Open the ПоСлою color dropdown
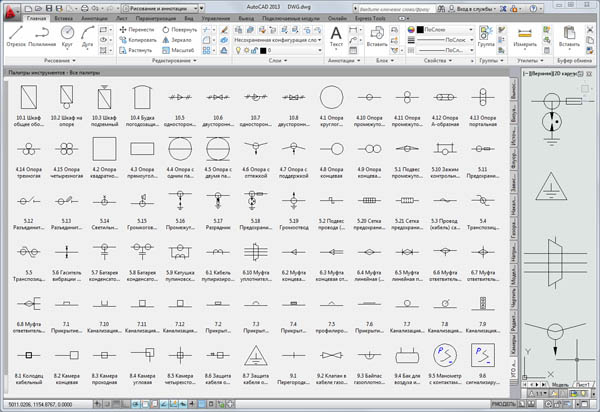600x412 pixels. click(445, 29)
